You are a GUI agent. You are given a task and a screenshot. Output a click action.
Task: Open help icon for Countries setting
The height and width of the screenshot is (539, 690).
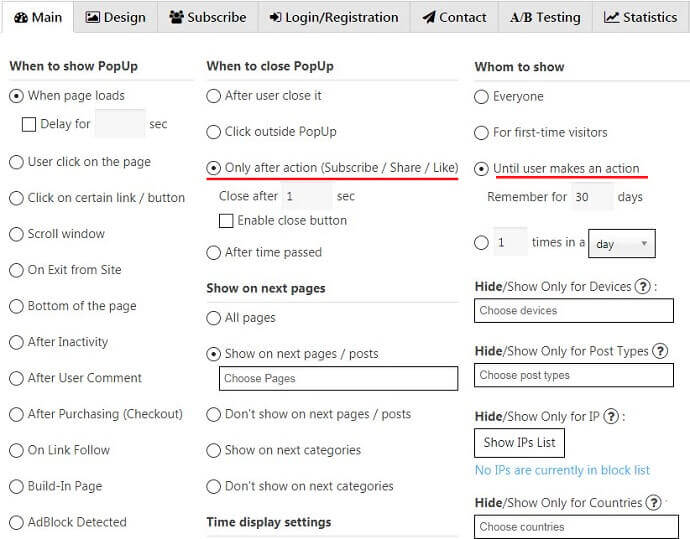pyautogui.click(x=653, y=502)
